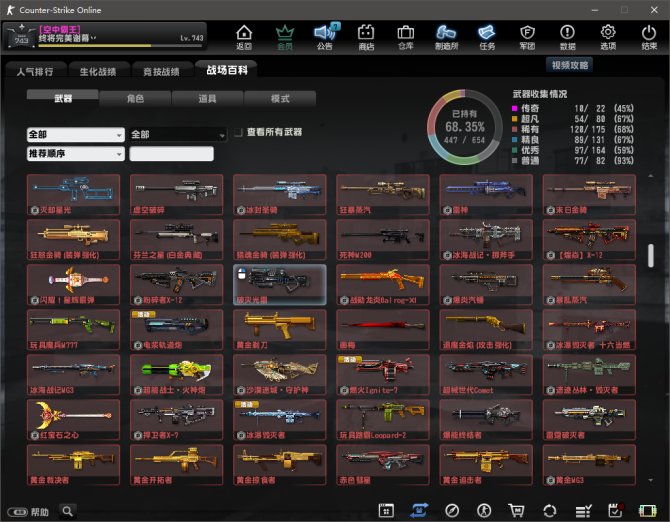Select the 武器 sub-tab
Viewport: 670px width, 522px height.
point(63,98)
